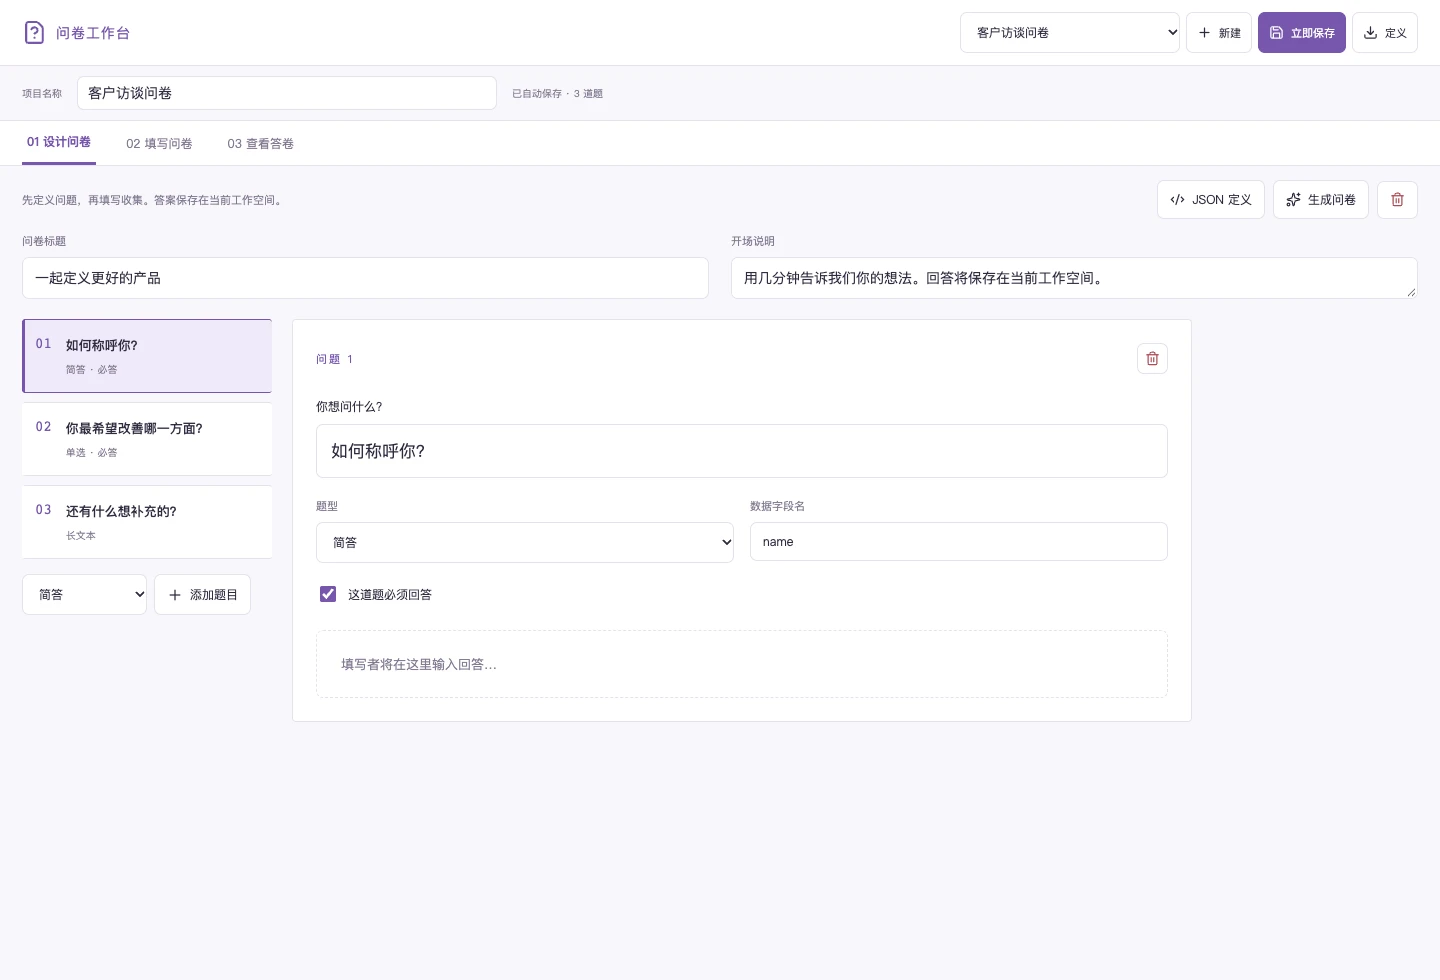Click the 问题 1 label text
This screenshot has height=980, width=1440.
334,359
